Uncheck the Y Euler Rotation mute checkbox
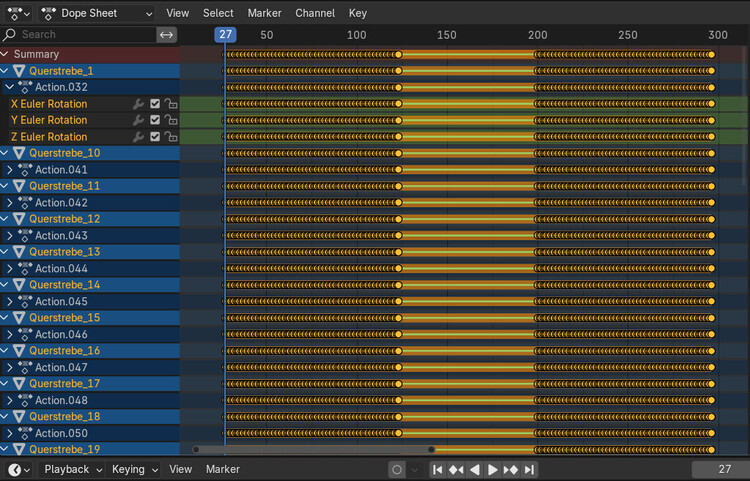Screen dimensions: 750x481 click(155, 120)
